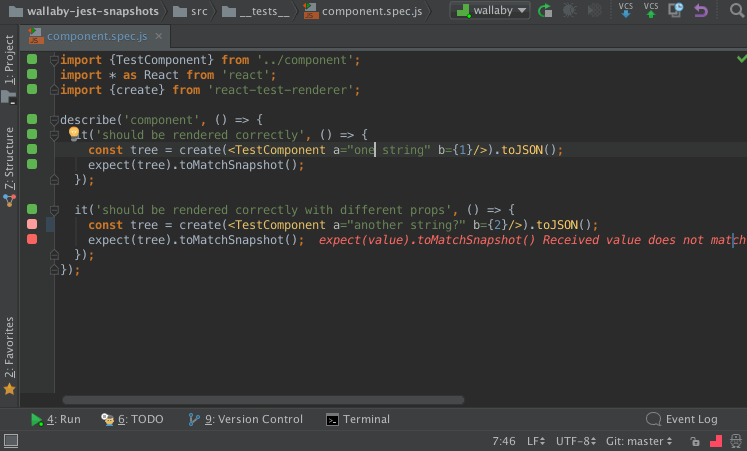Image resolution: width=747 pixels, height=451 pixels.
Task: Open the Git: master branch selector
Action: (x=638, y=441)
